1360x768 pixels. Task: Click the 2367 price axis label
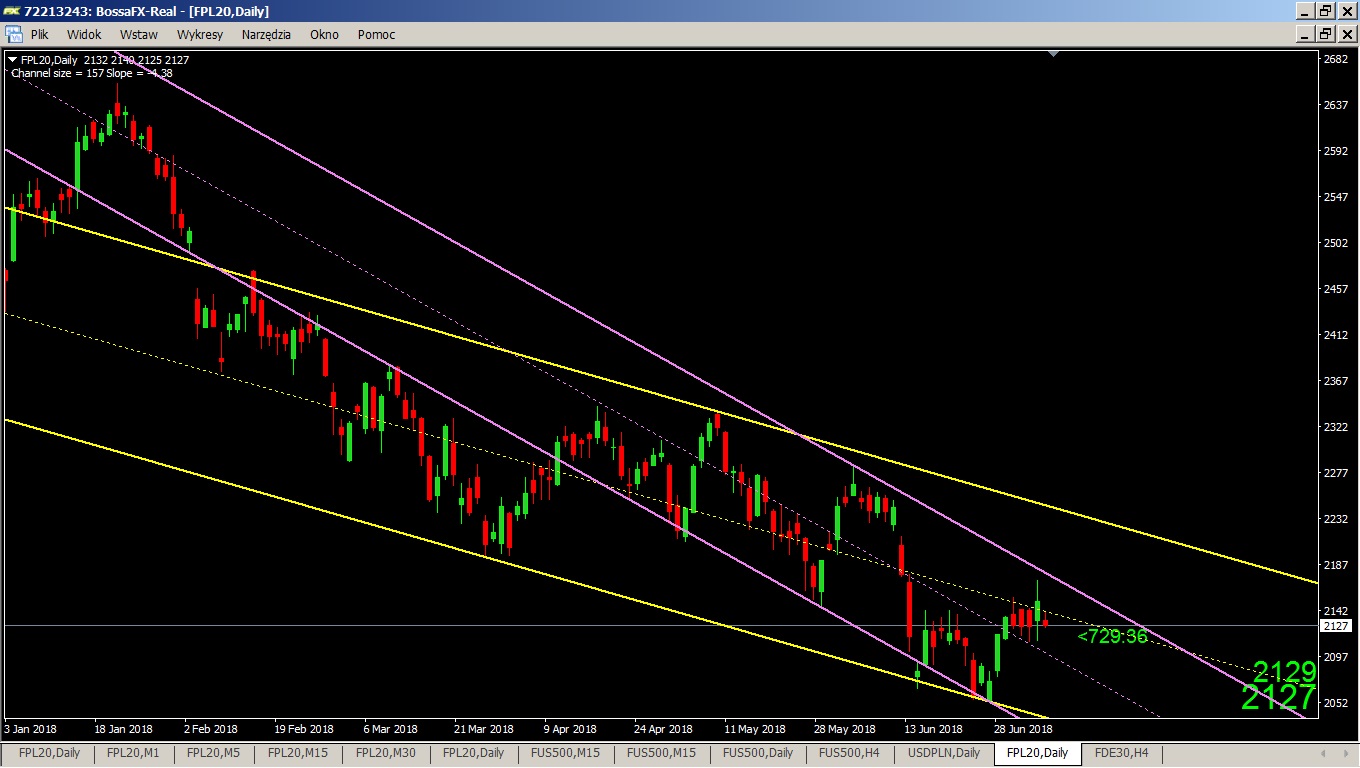pyautogui.click(x=1336, y=381)
